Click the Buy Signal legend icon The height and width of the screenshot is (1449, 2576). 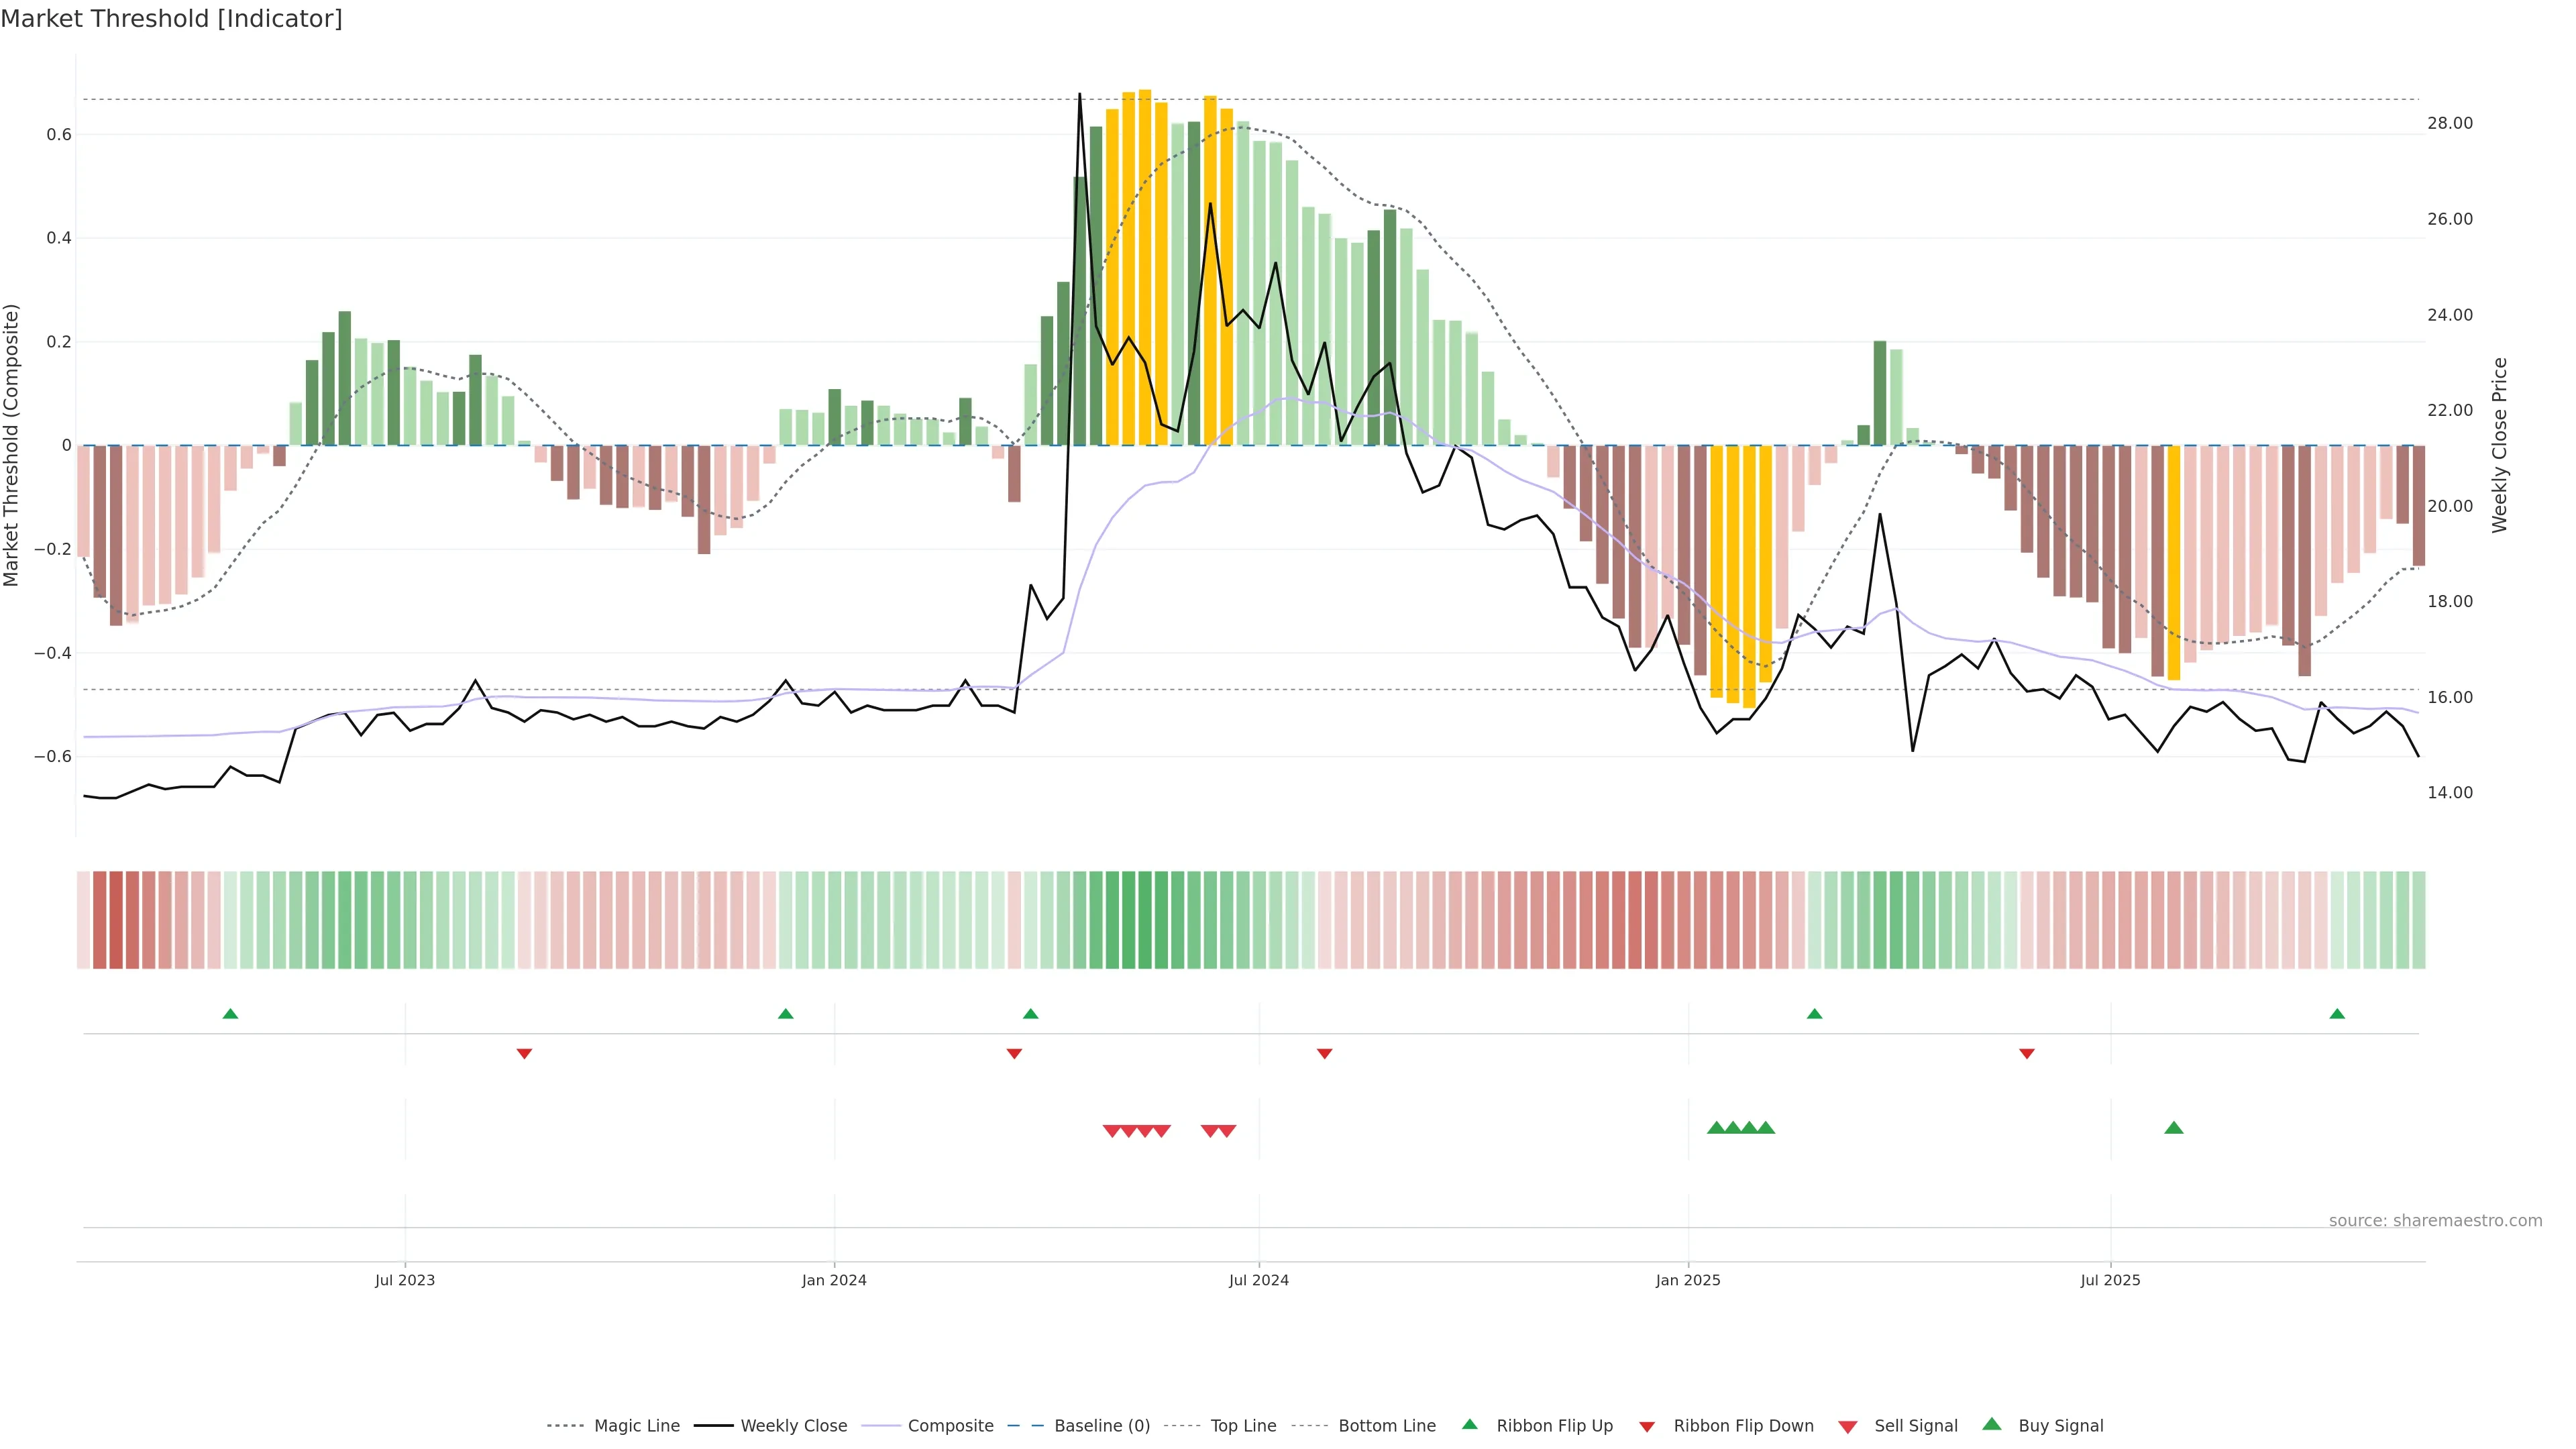tap(1992, 1424)
